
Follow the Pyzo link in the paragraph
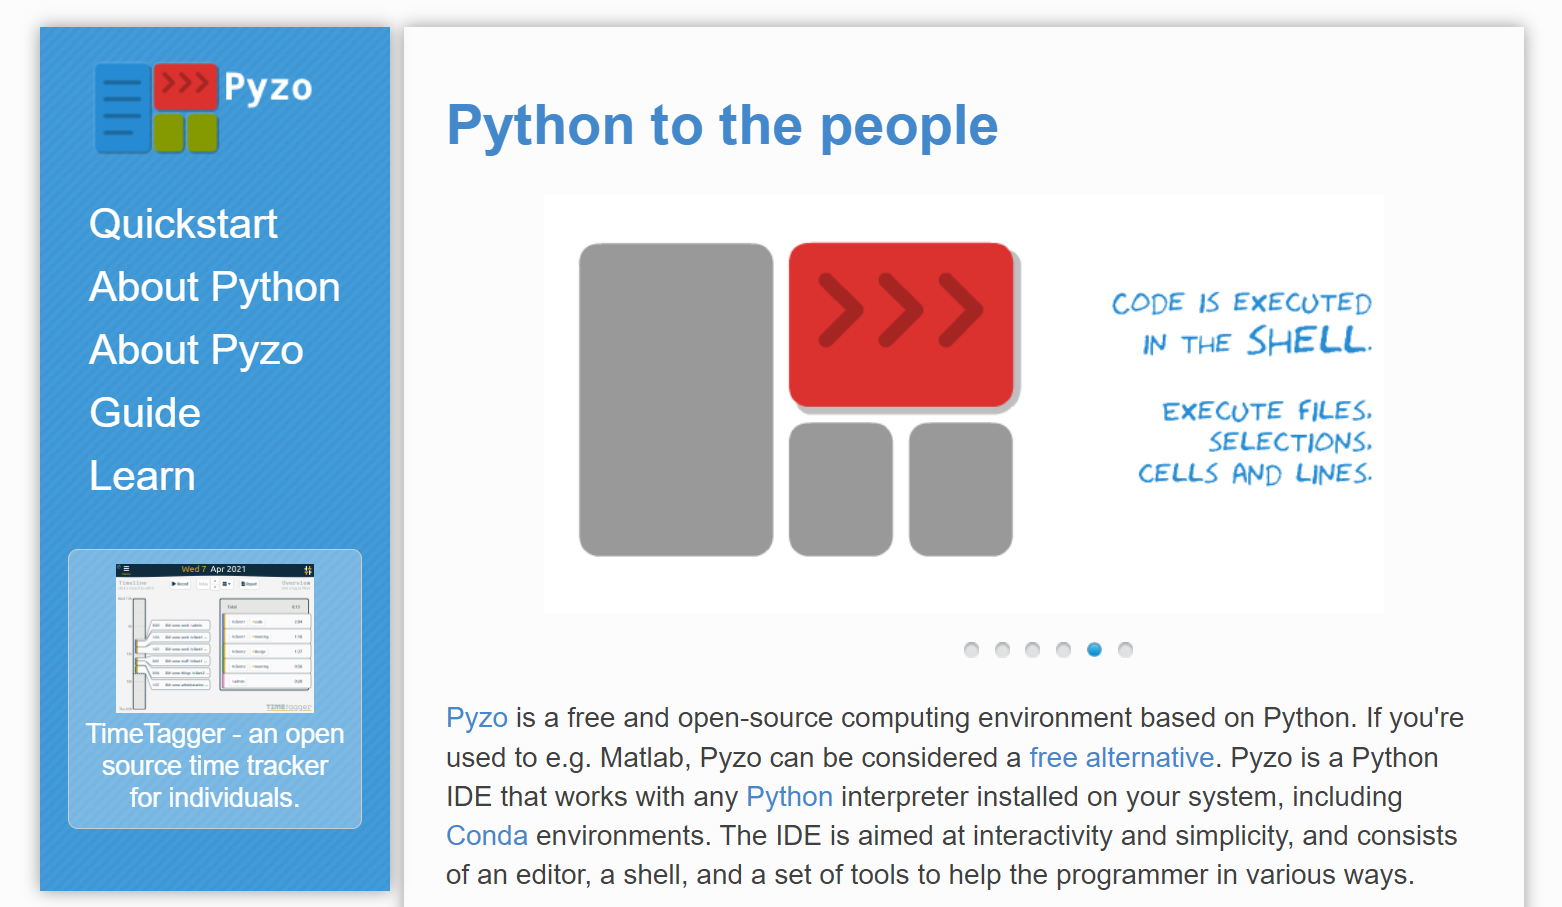pyautogui.click(x=477, y=718)
